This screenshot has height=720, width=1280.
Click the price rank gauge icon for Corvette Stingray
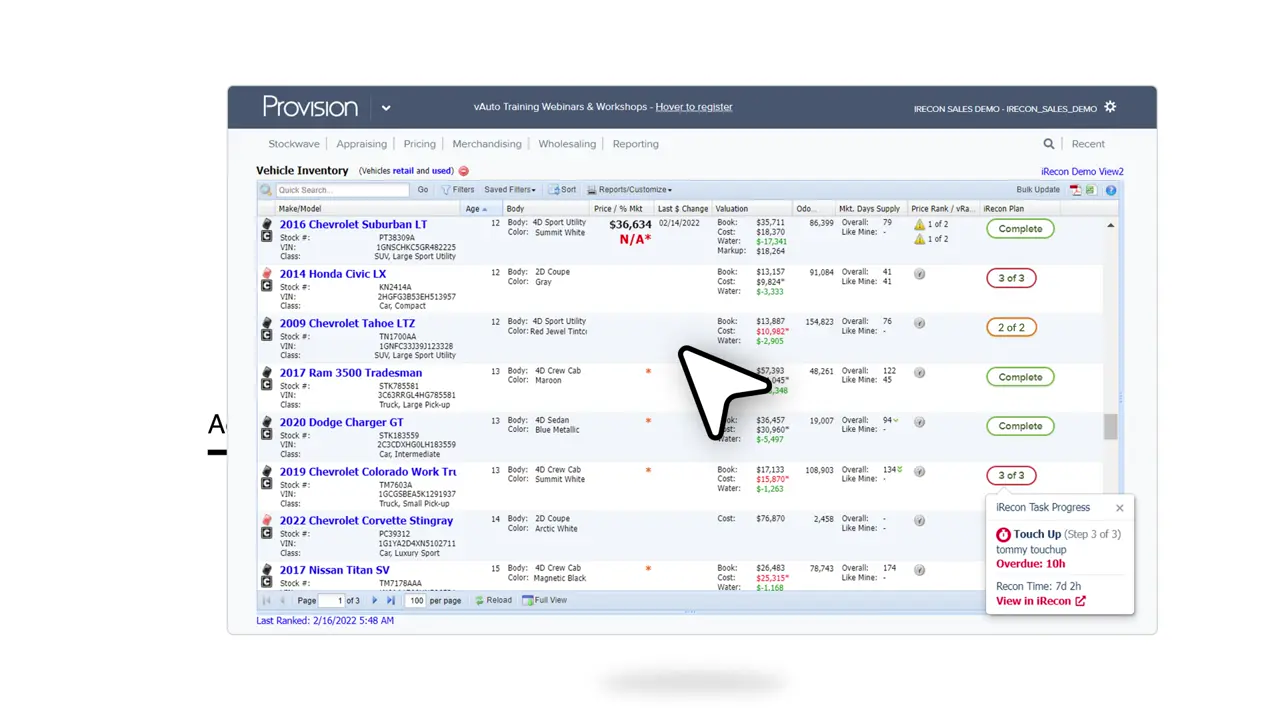click(919, 520)
